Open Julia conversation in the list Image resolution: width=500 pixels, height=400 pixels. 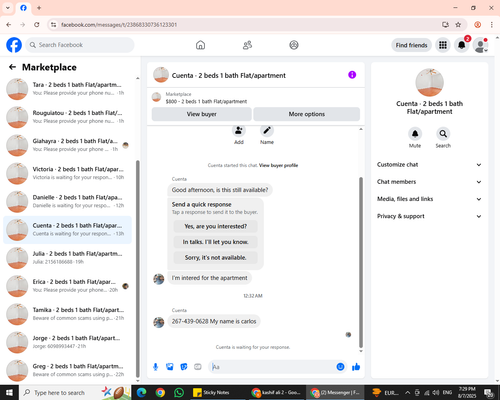coord(67,258)
